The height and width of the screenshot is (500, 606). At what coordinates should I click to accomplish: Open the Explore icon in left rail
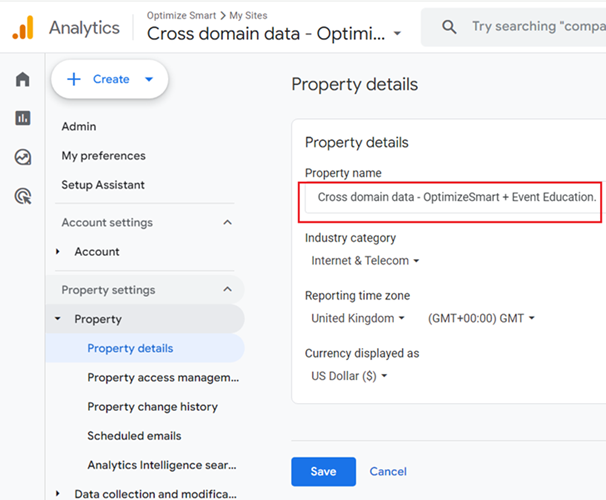(x=22, y=157)
